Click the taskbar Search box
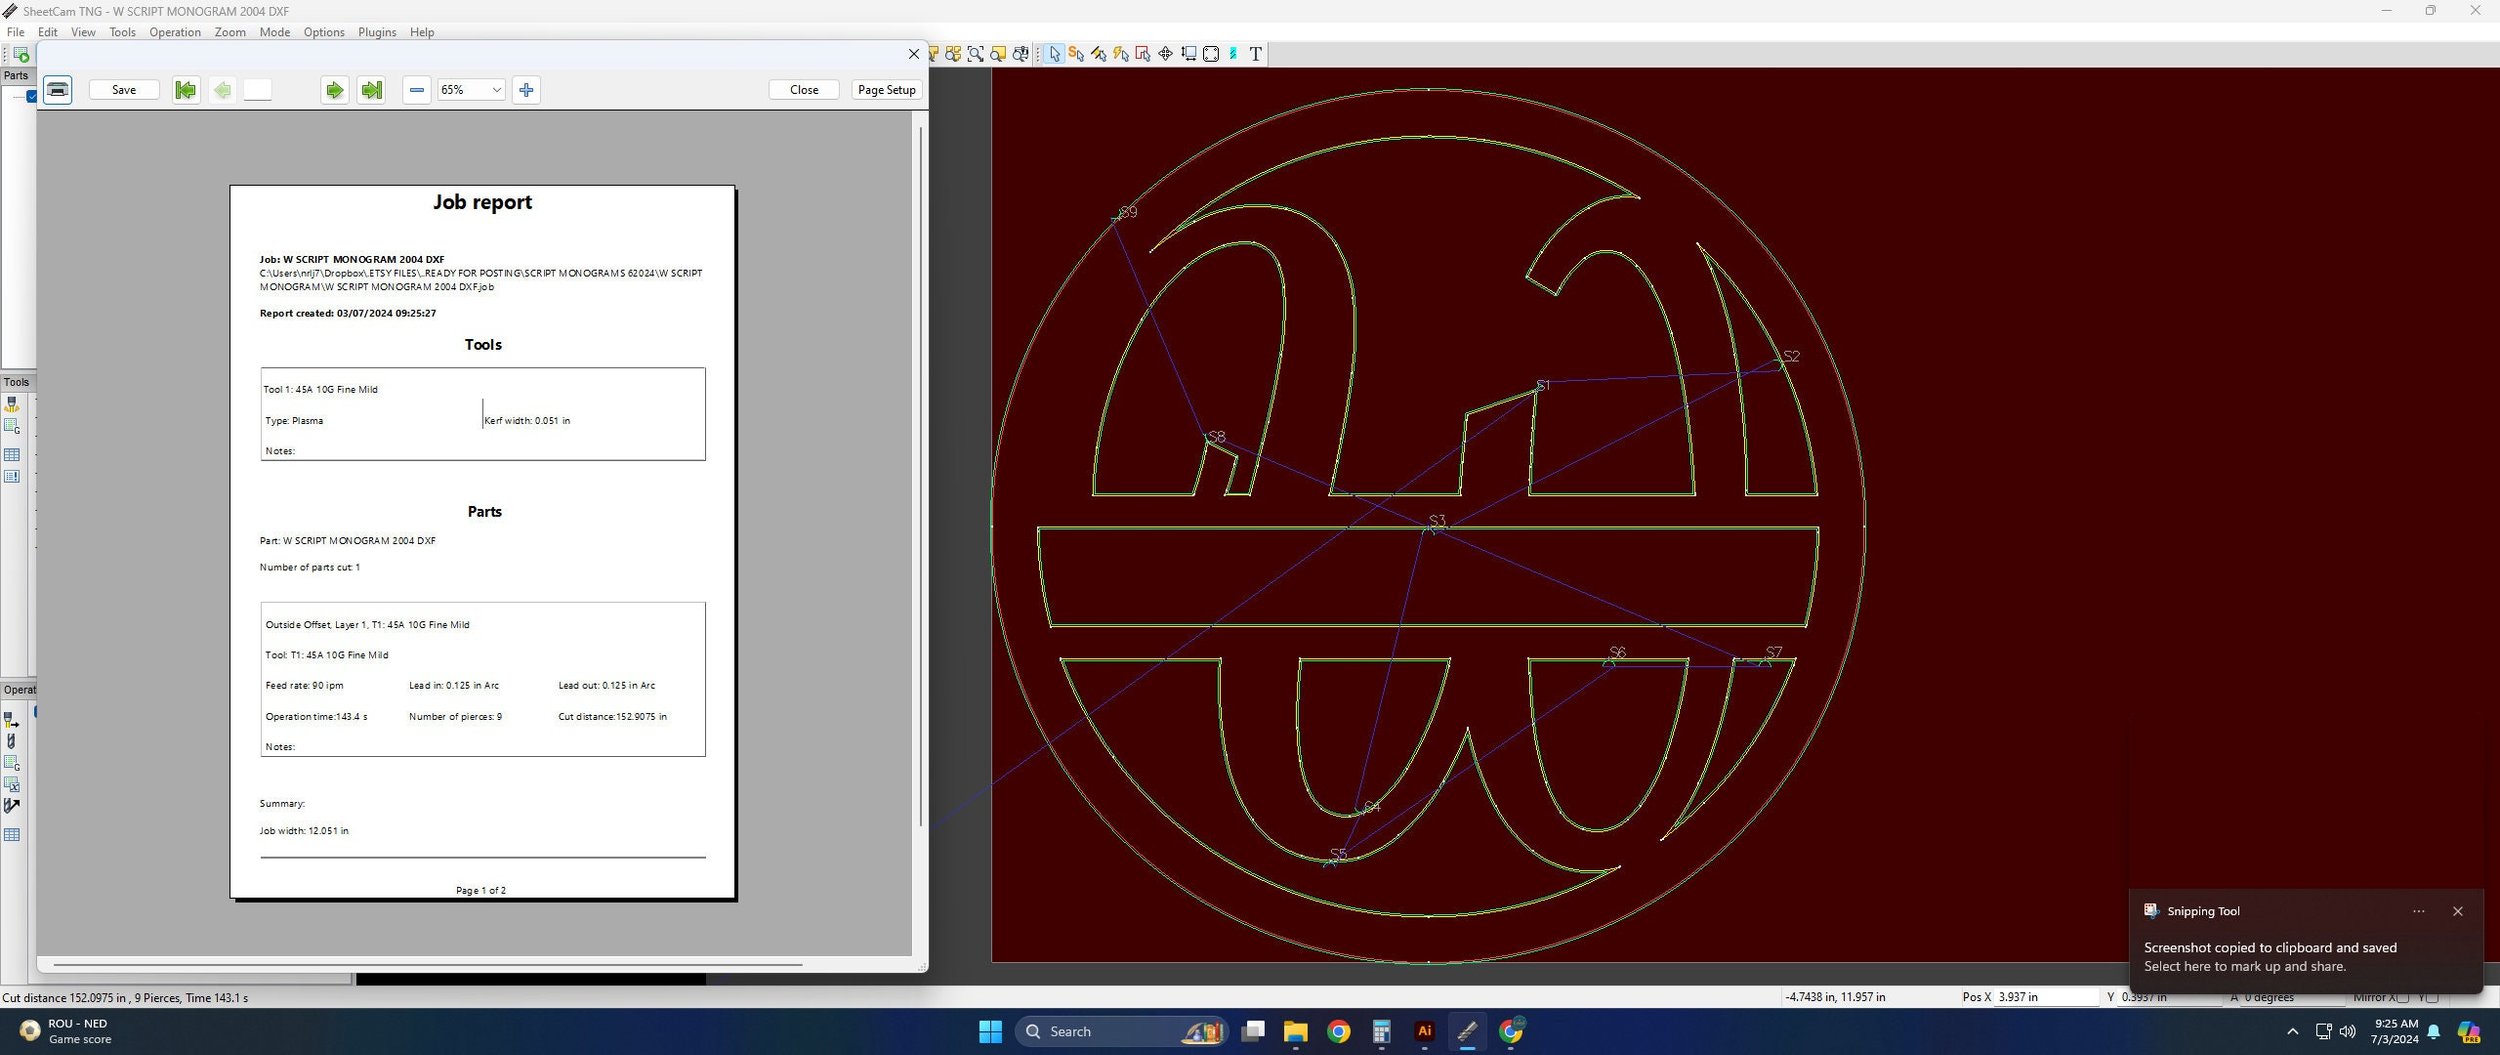 1120,1032
